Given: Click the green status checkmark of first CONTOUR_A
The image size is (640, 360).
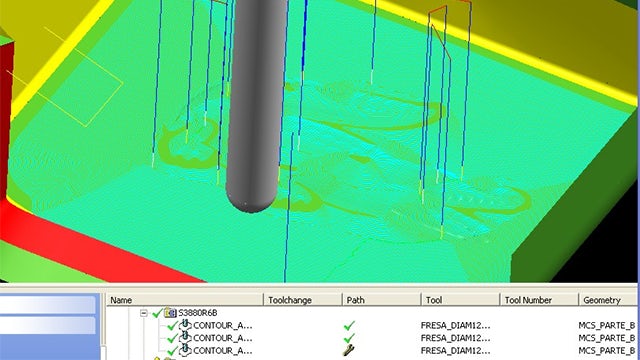Looking at the screenshot, I should click(x=172, y=326).
